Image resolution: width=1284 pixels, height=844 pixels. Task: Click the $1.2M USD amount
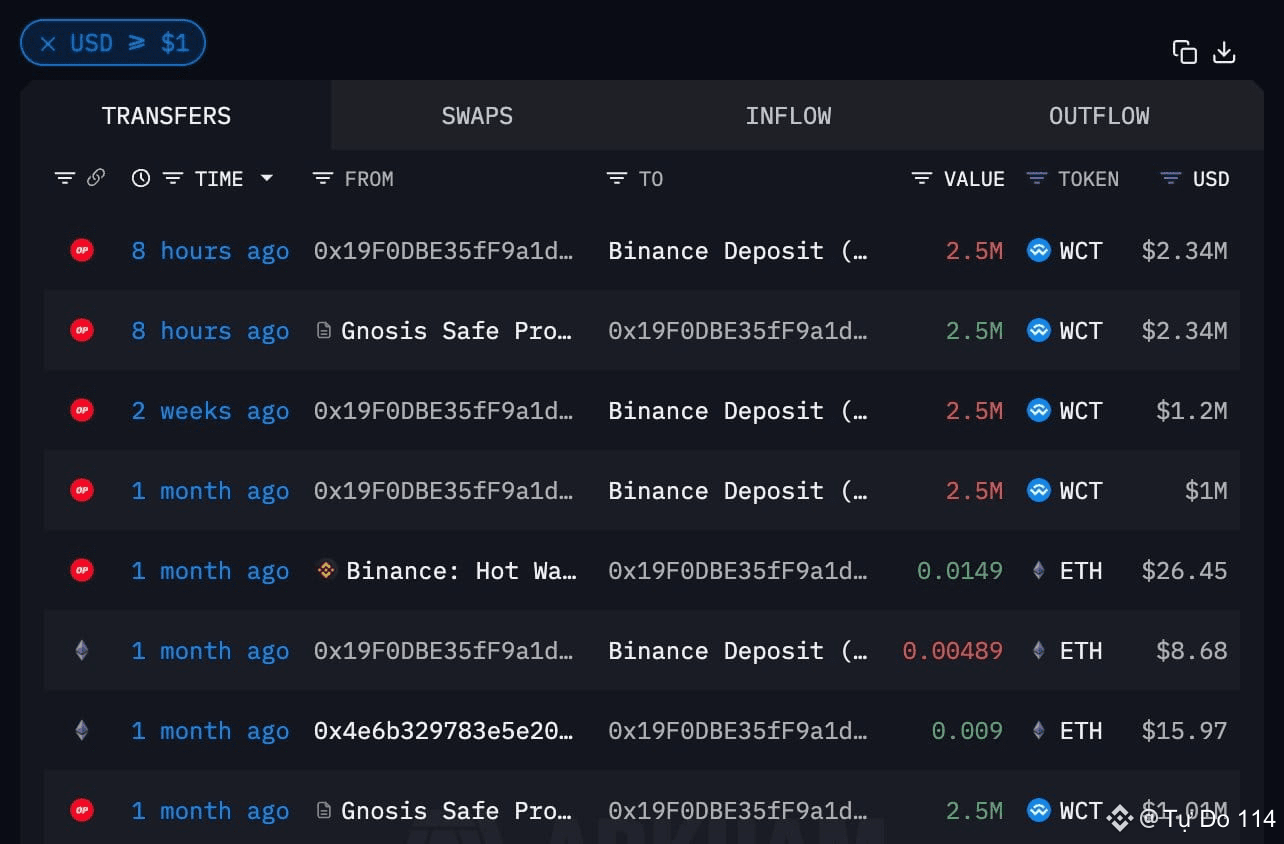coord(1191,411)
